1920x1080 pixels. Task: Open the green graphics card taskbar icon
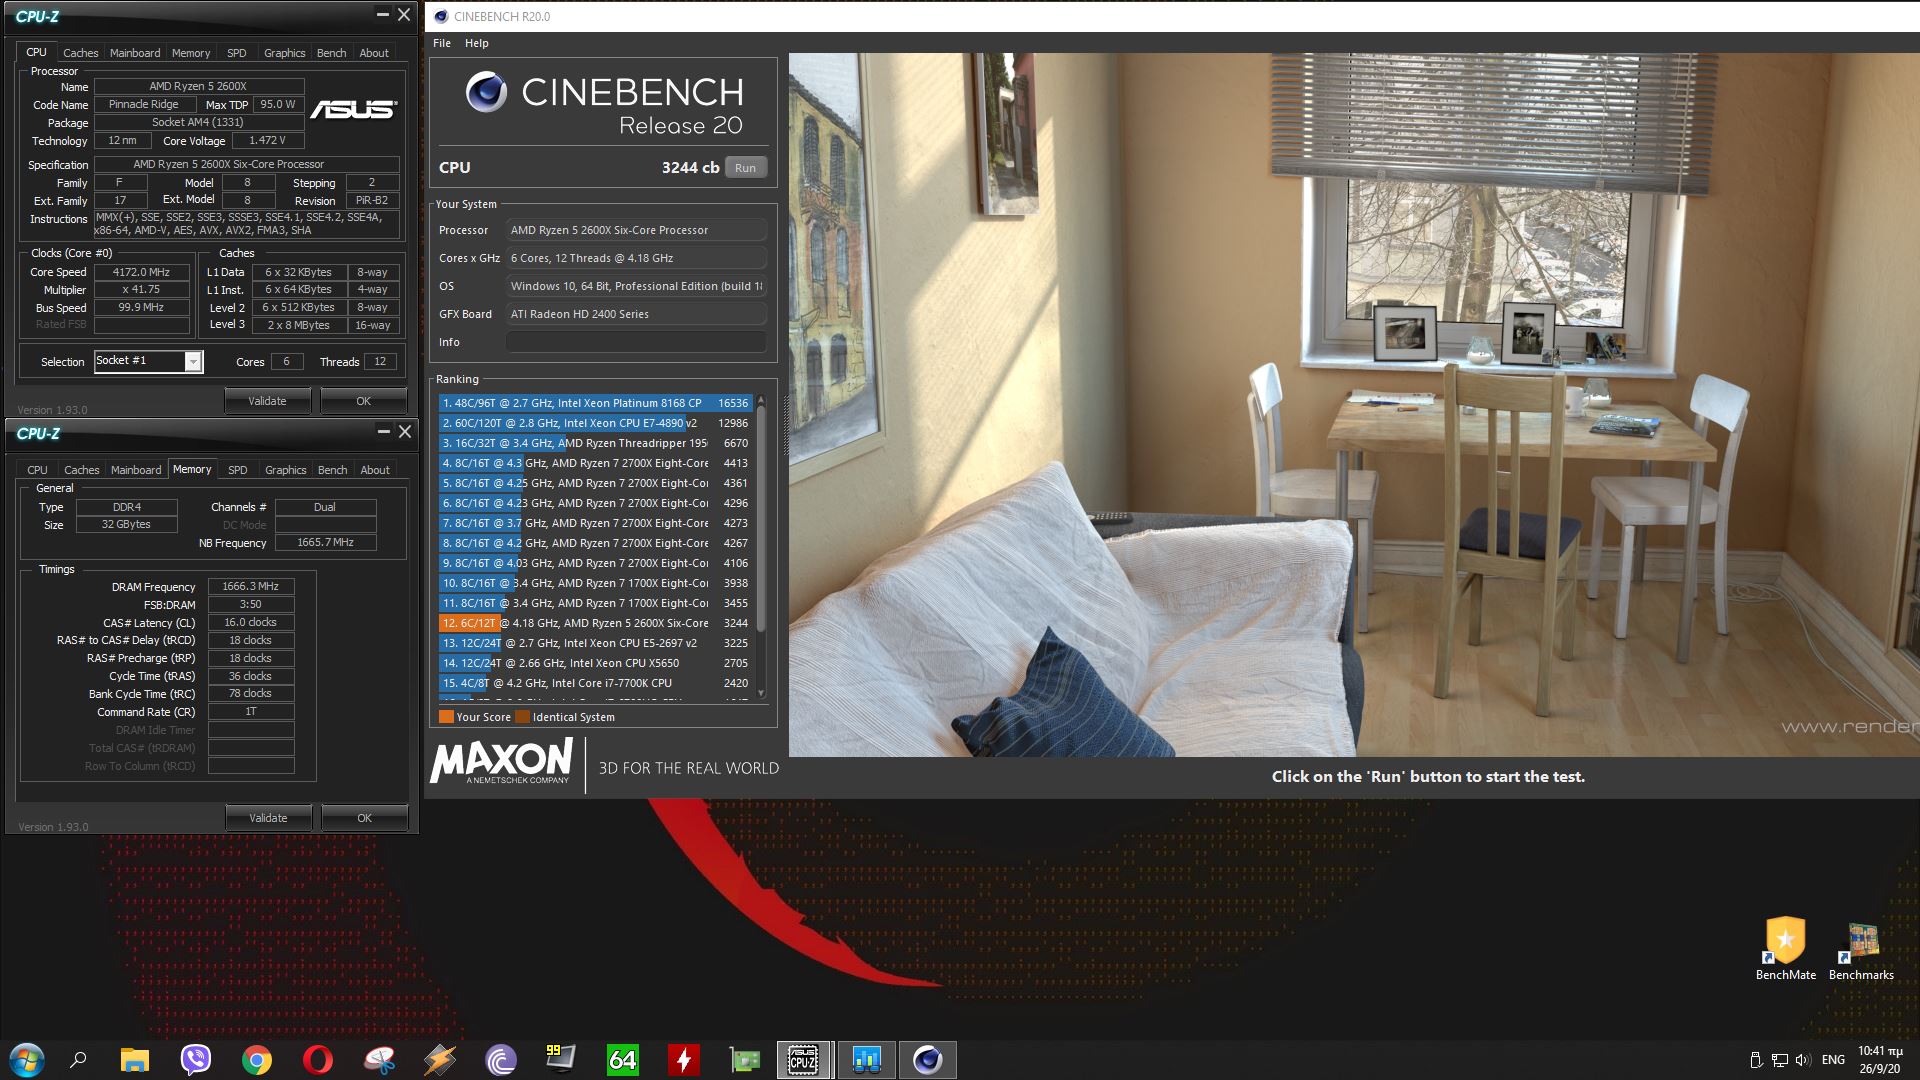(745, 1060)
